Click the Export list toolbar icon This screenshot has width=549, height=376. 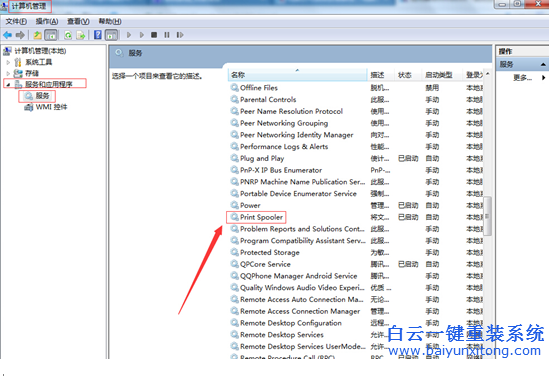tap(81, 35)
